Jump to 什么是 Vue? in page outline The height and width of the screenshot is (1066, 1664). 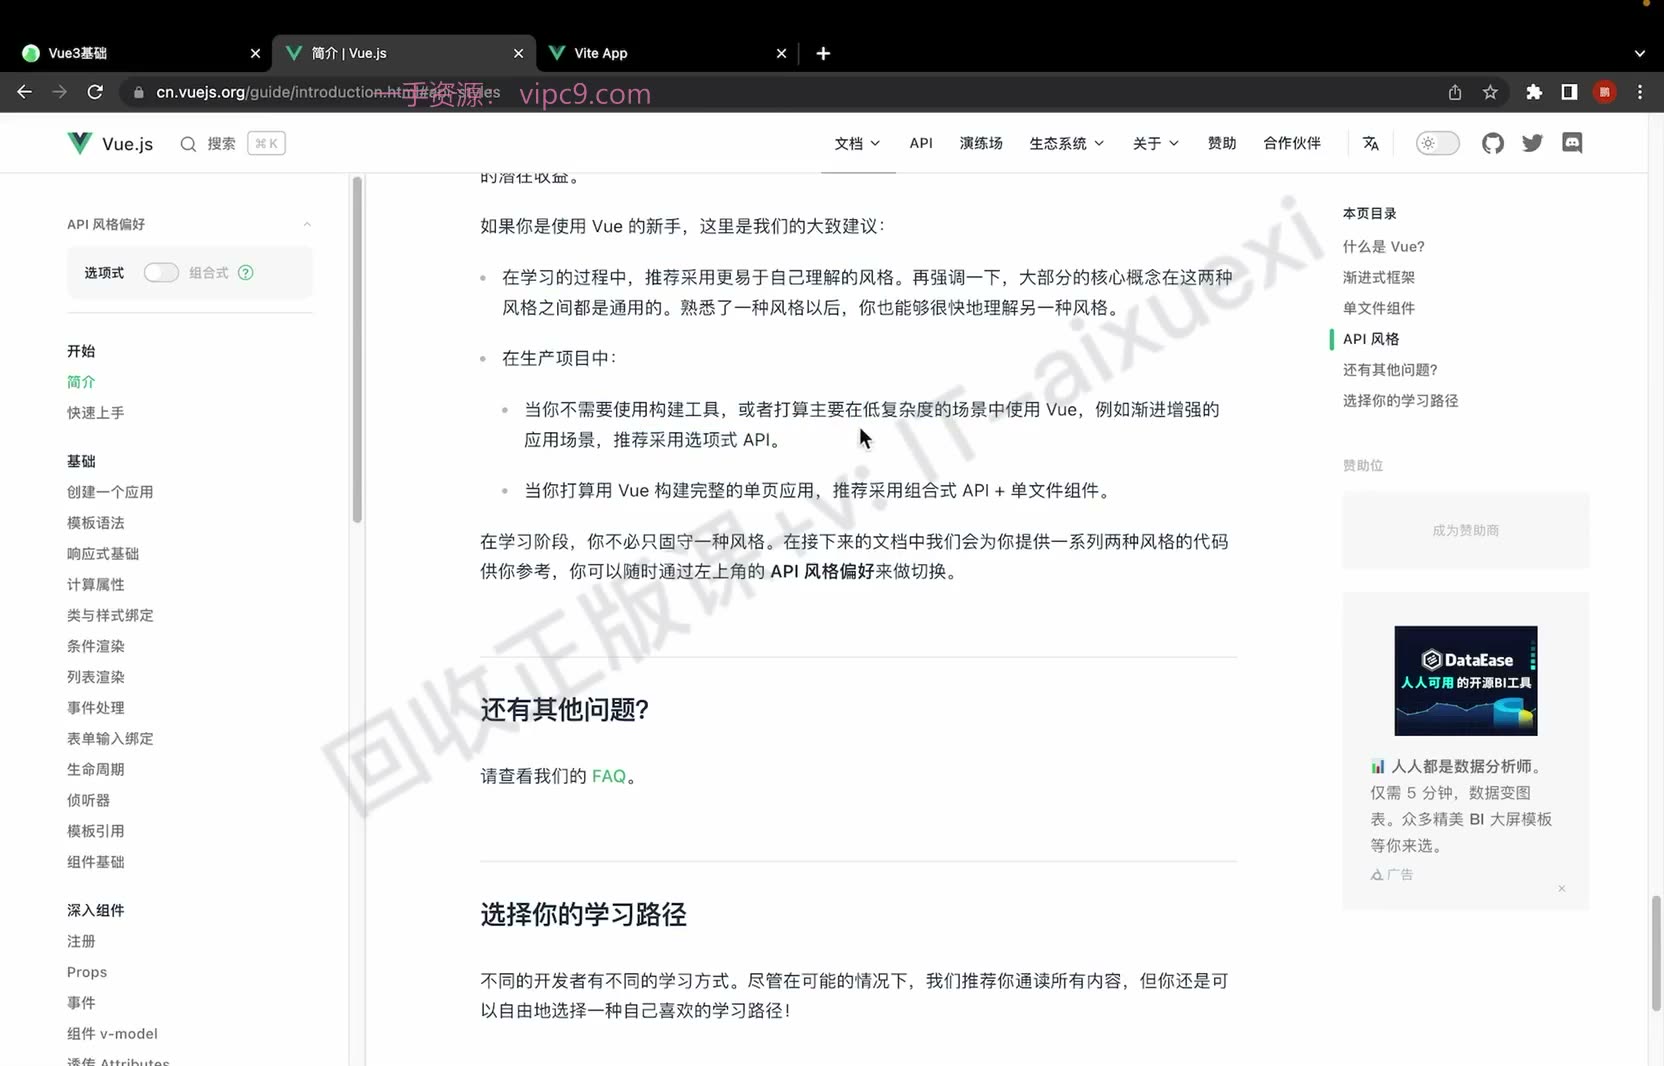1383,246
